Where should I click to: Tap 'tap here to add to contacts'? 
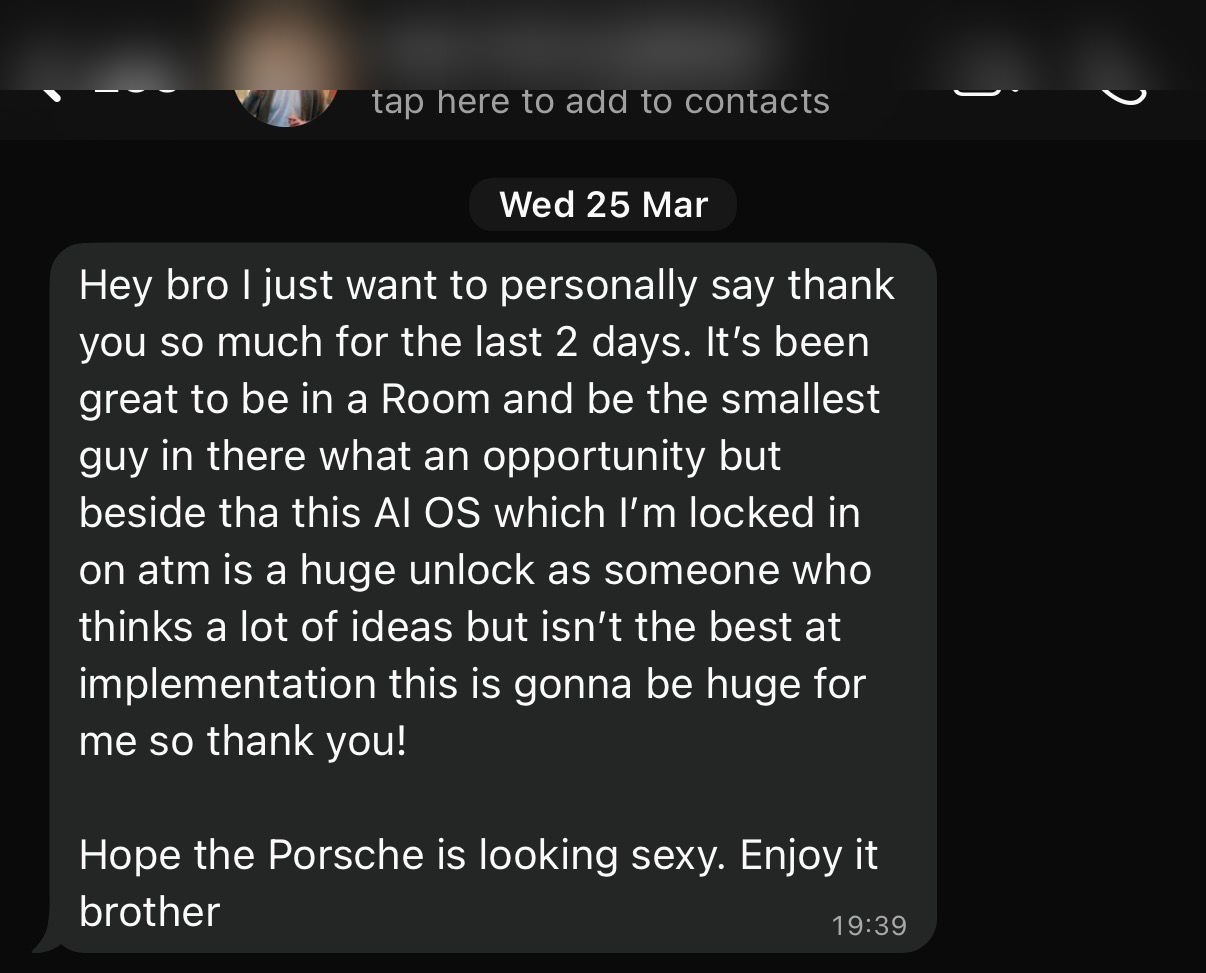click(x=600, y=100)
